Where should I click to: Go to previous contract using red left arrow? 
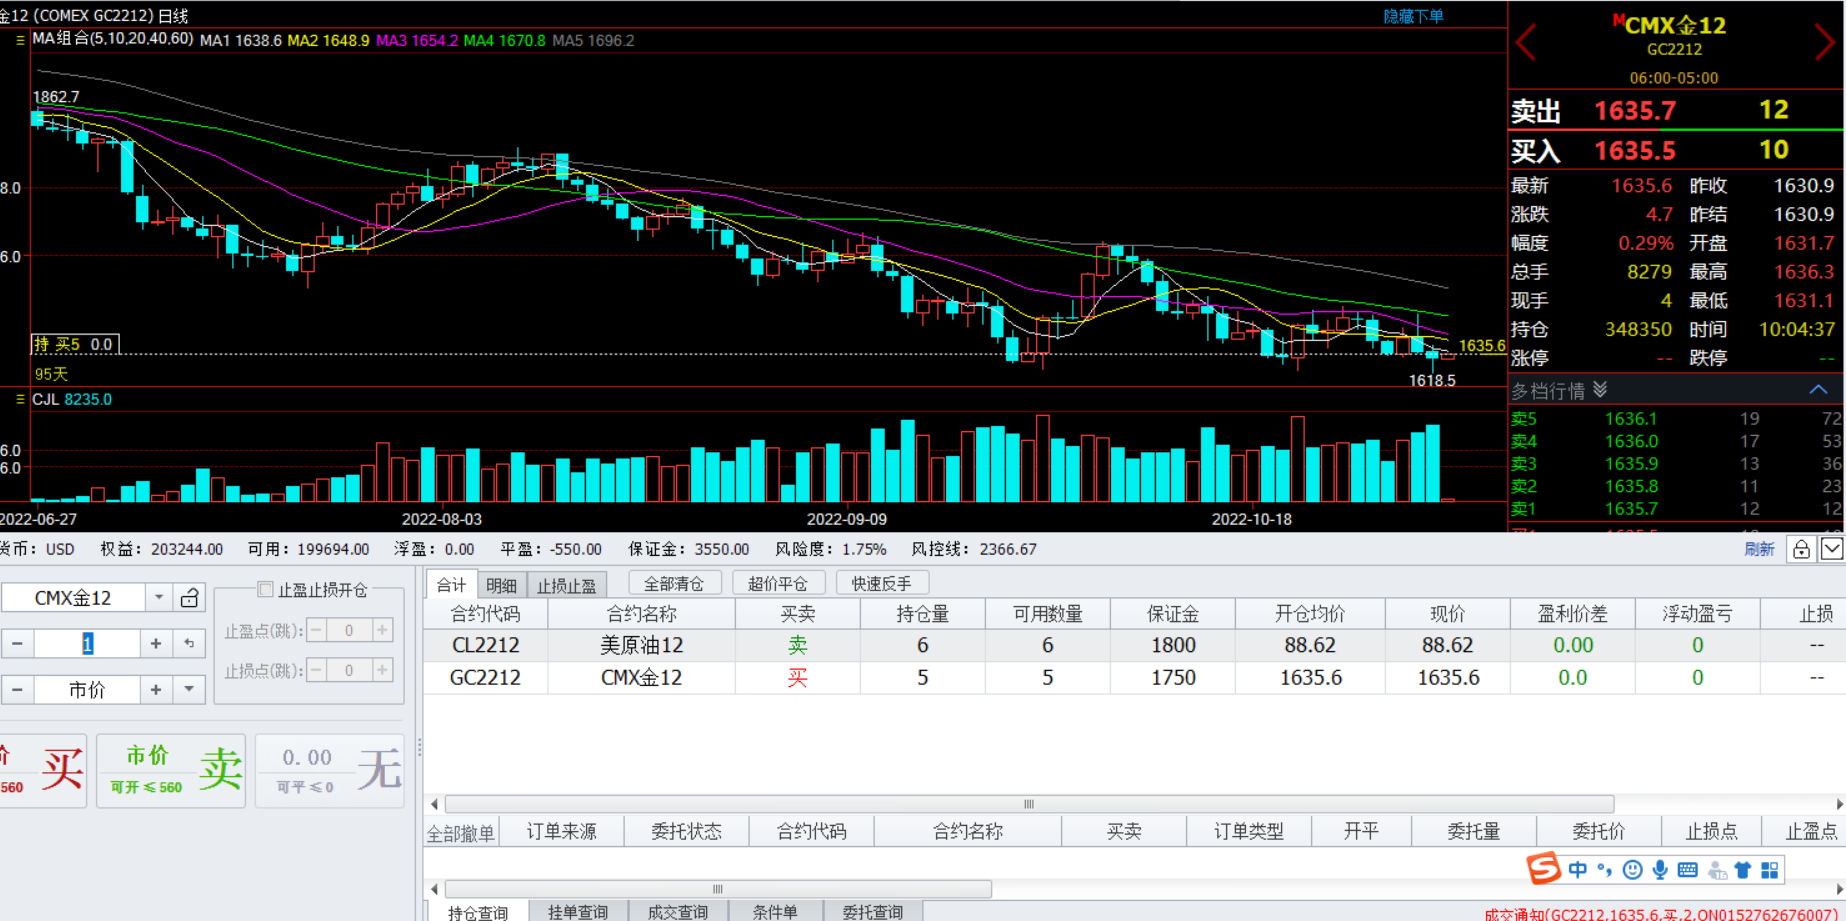1526,42
